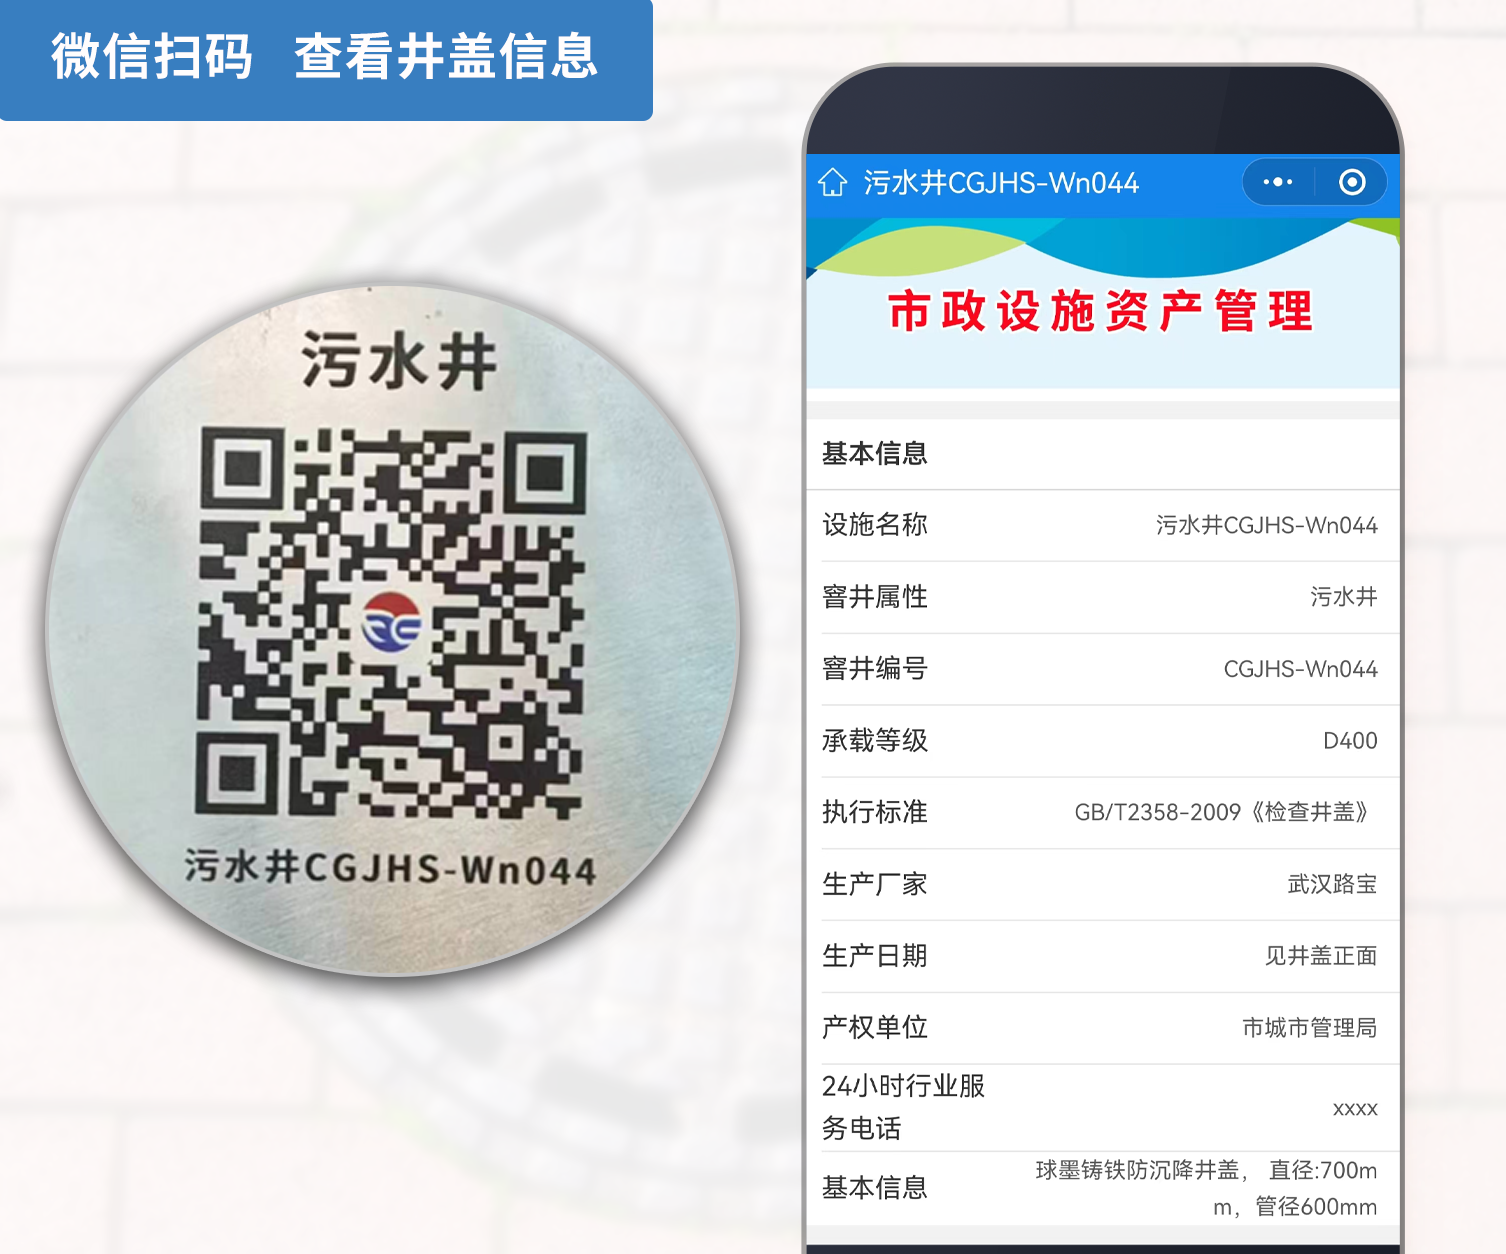Image resolution: width=1506 pixels, height=1254 pixels.
Task: Select the 基本信息 section header
Action: click(875, 454)
